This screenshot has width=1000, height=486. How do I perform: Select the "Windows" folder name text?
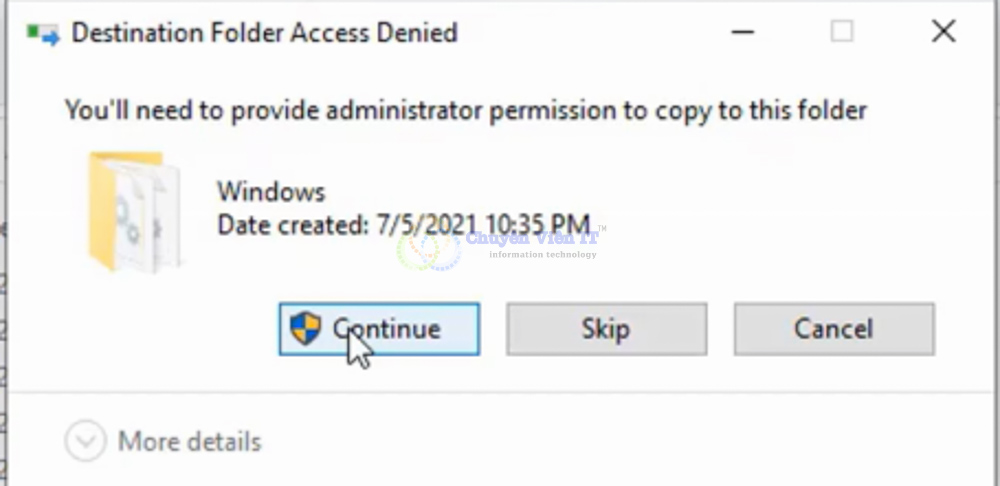click(x=271, y=191)
